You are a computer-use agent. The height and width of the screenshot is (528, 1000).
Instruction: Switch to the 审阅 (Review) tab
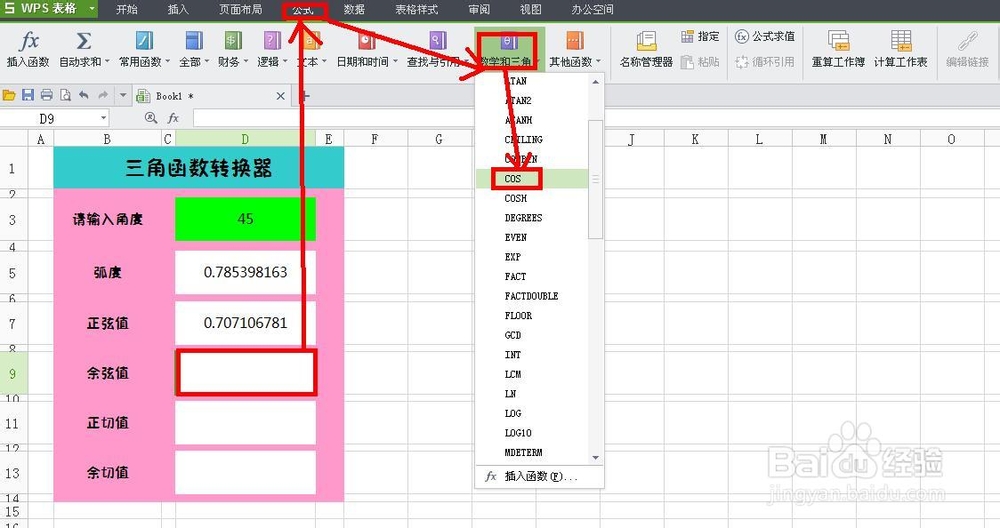click(479, 9)
